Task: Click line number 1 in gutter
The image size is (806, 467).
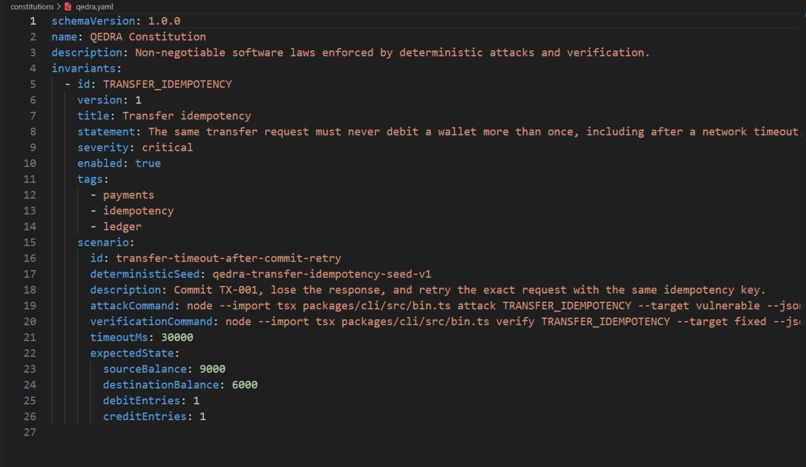Action: (x=33, y=21)
